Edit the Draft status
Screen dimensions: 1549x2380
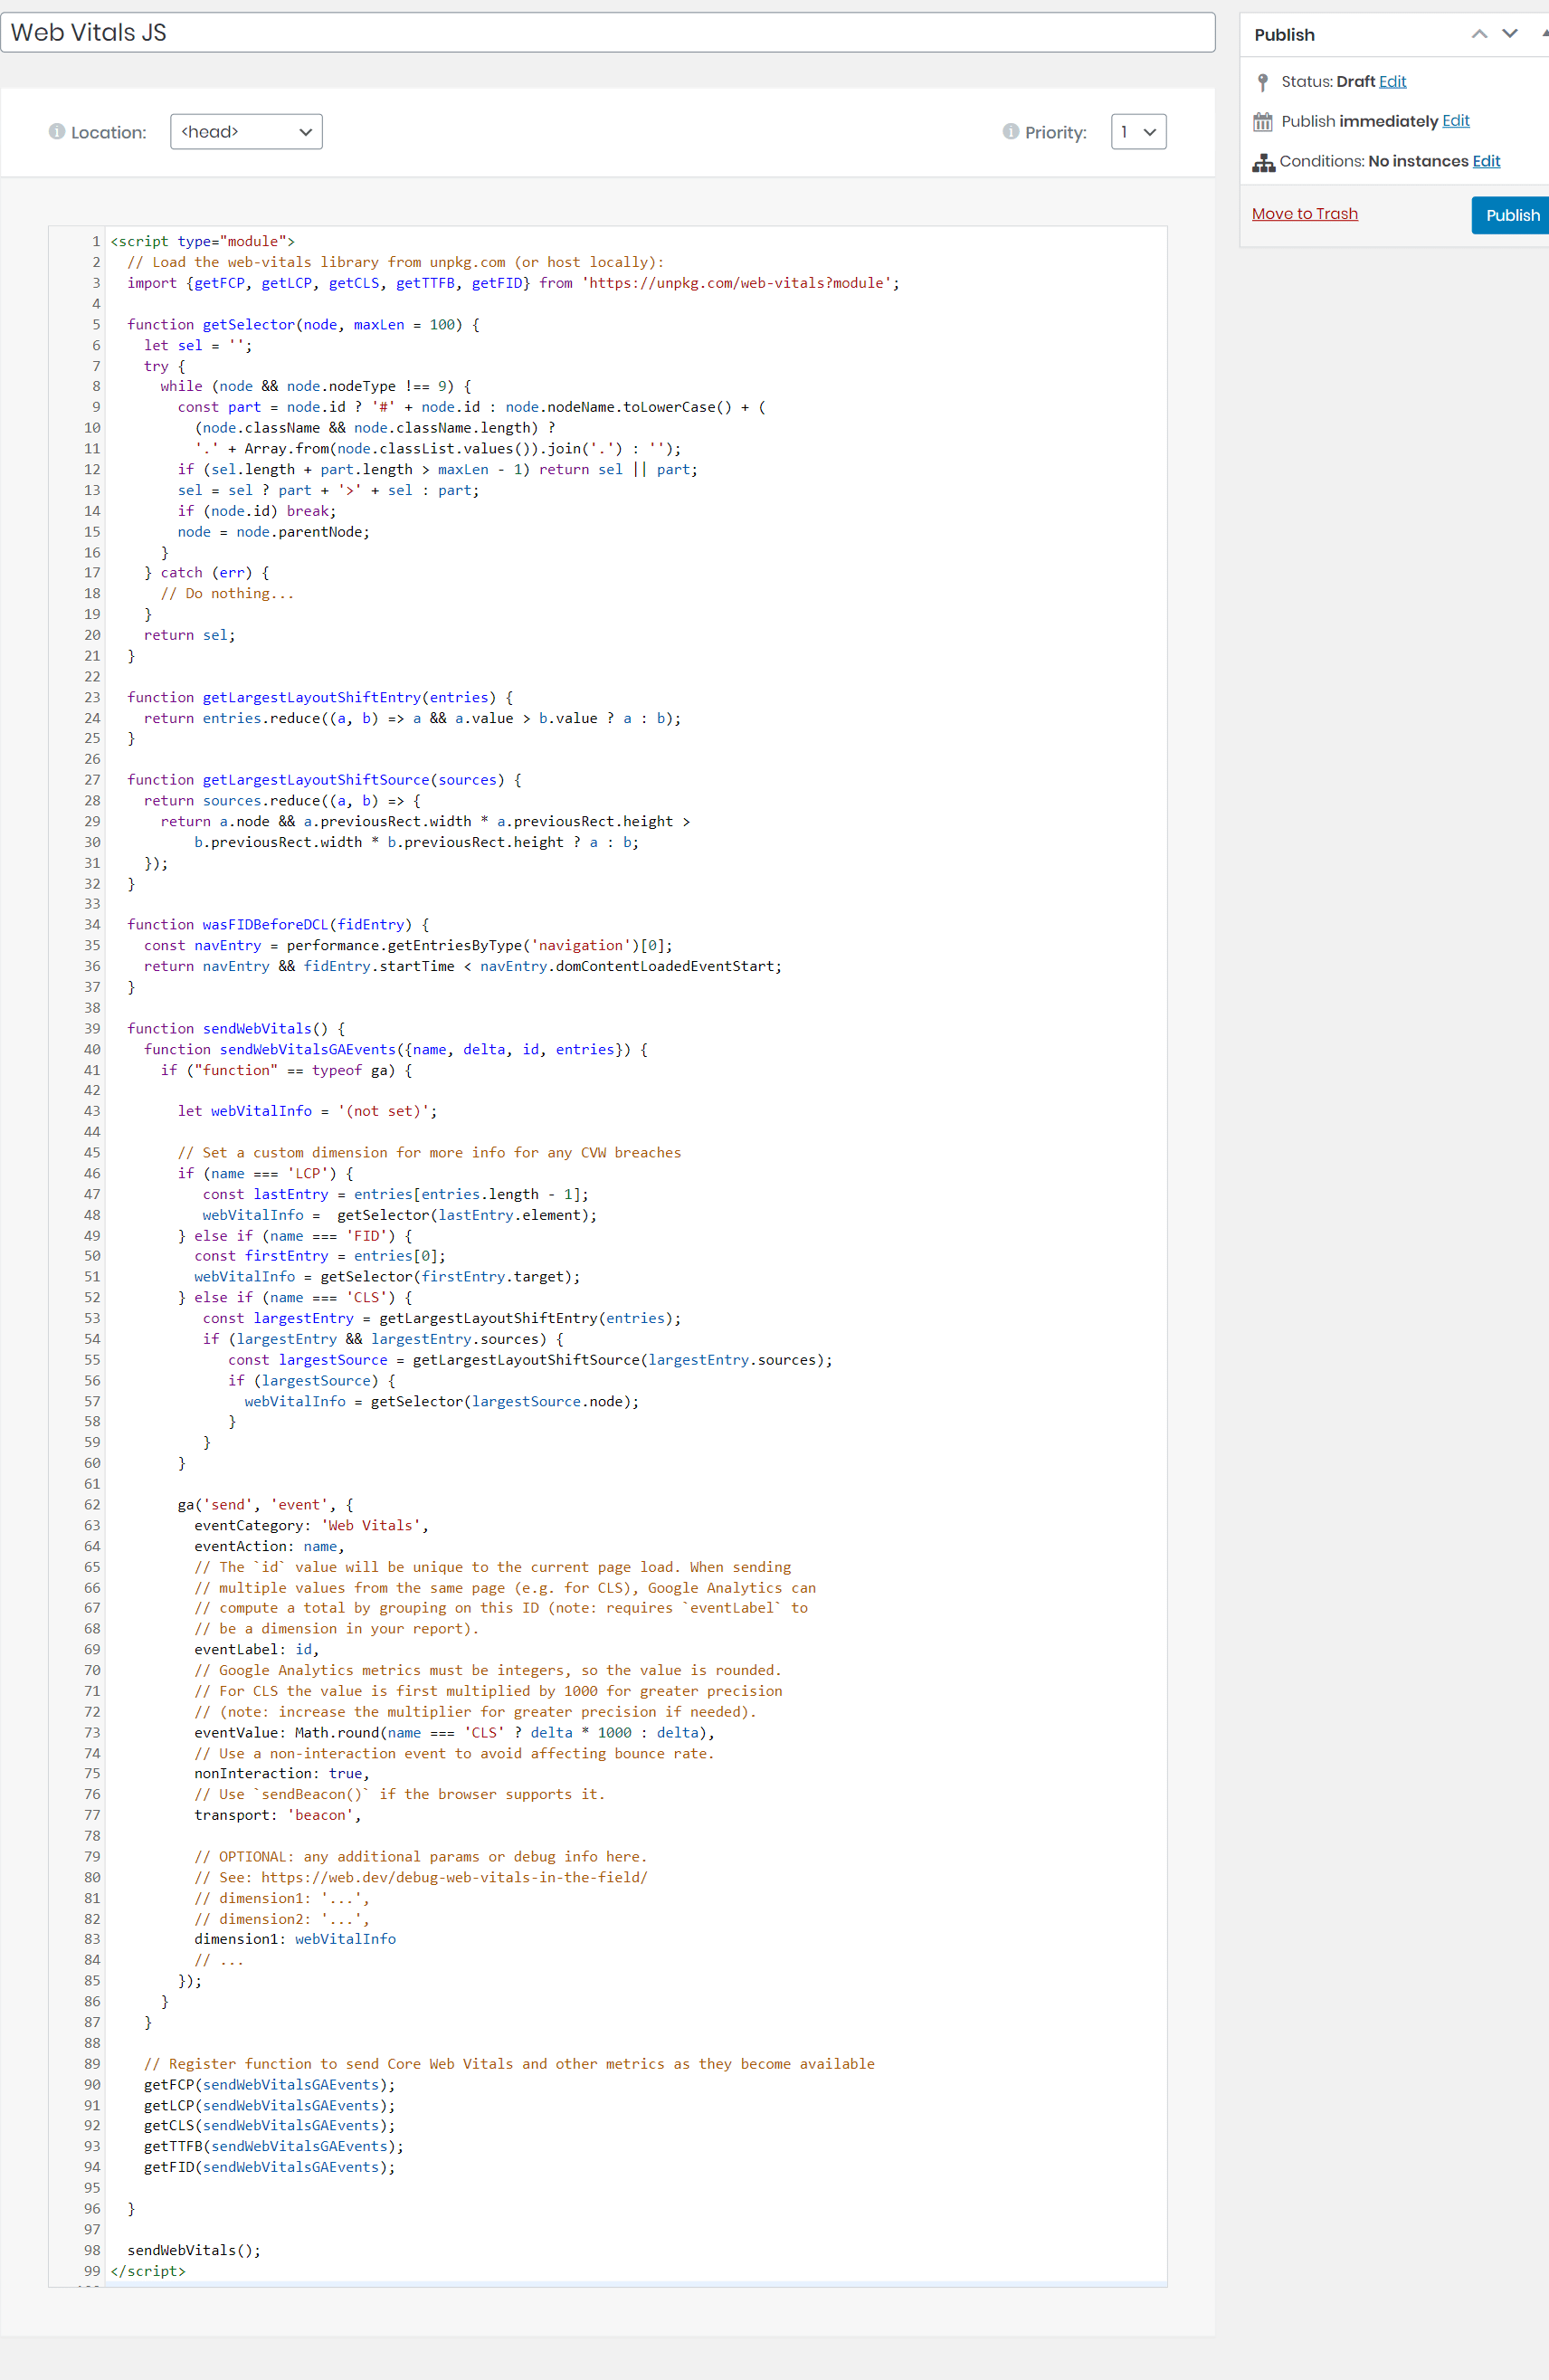[x=1392, y=82]
